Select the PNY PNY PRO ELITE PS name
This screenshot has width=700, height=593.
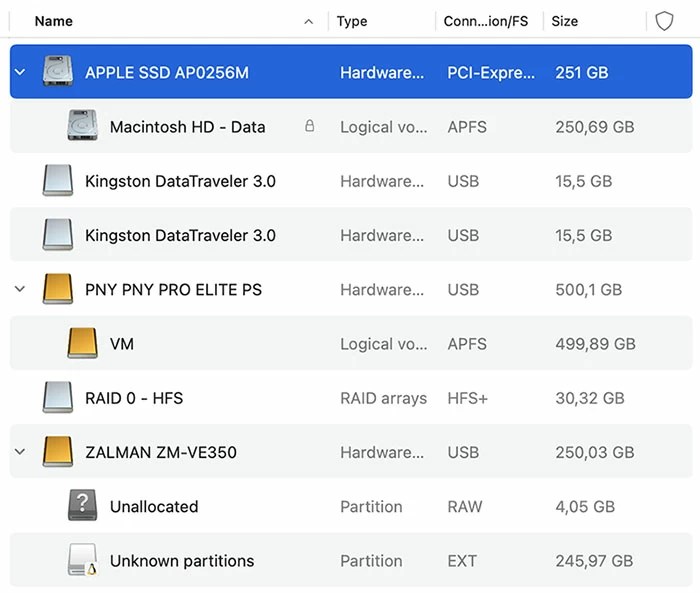pos(173,289)
